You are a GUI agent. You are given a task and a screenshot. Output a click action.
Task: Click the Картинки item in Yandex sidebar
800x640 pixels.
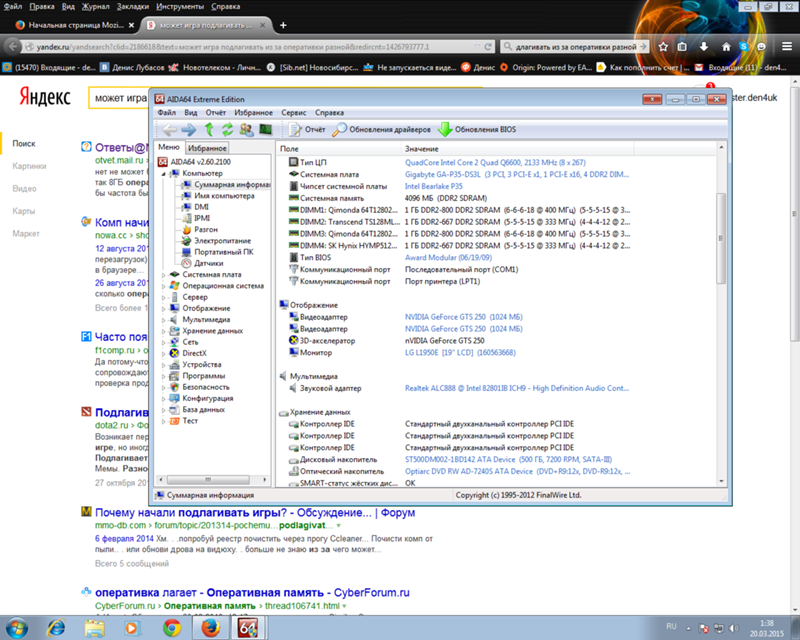29,166
